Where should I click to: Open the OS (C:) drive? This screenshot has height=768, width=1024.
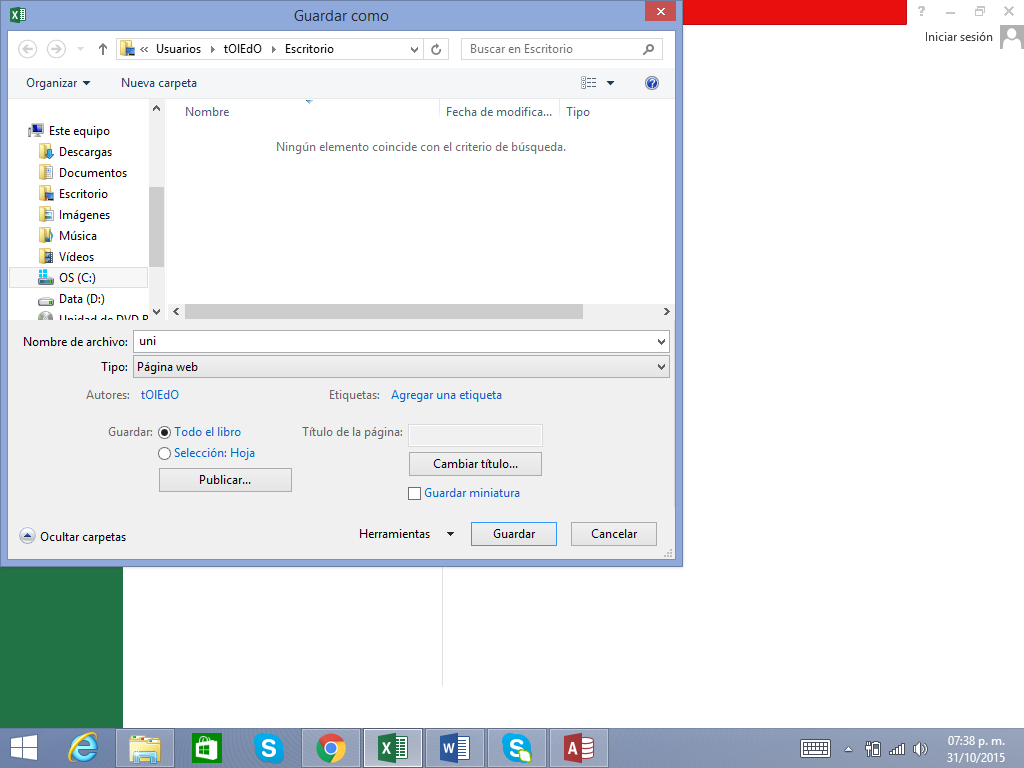tap(77, 278)
